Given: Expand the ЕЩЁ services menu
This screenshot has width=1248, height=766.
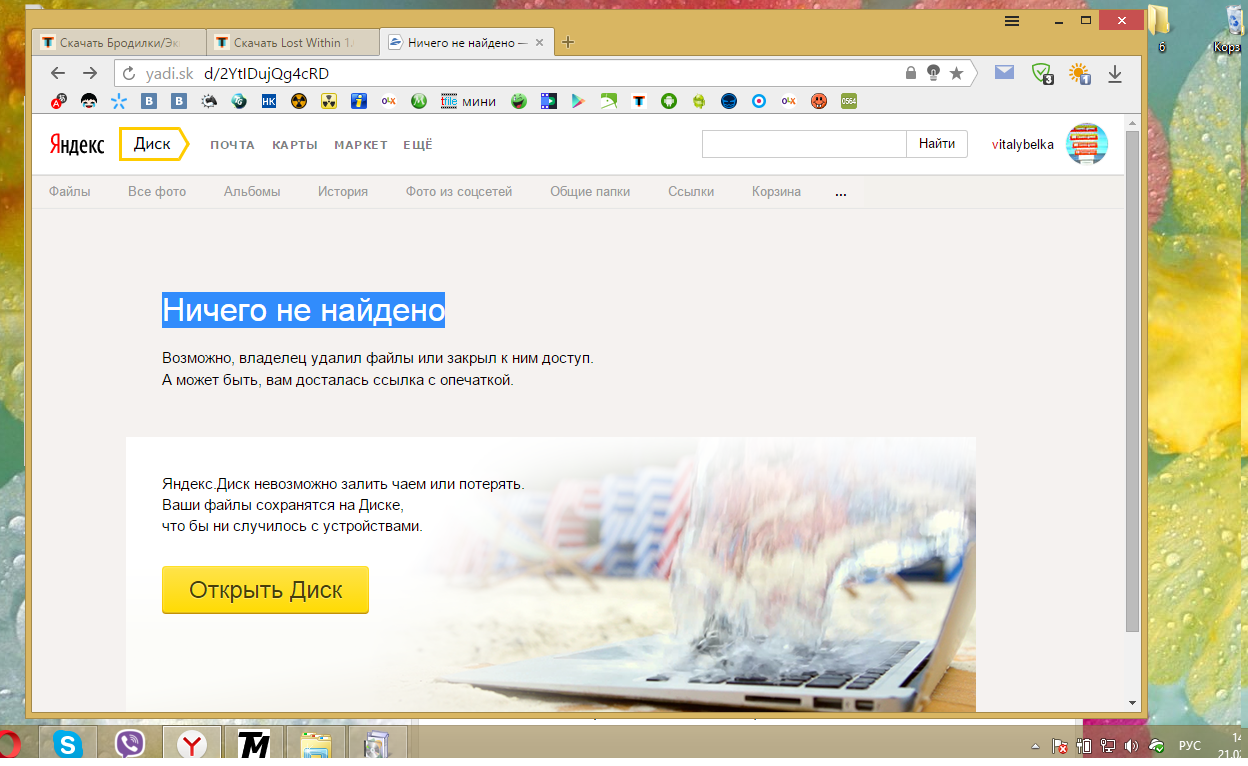Looking at the screenshot, I should [418, 145].
